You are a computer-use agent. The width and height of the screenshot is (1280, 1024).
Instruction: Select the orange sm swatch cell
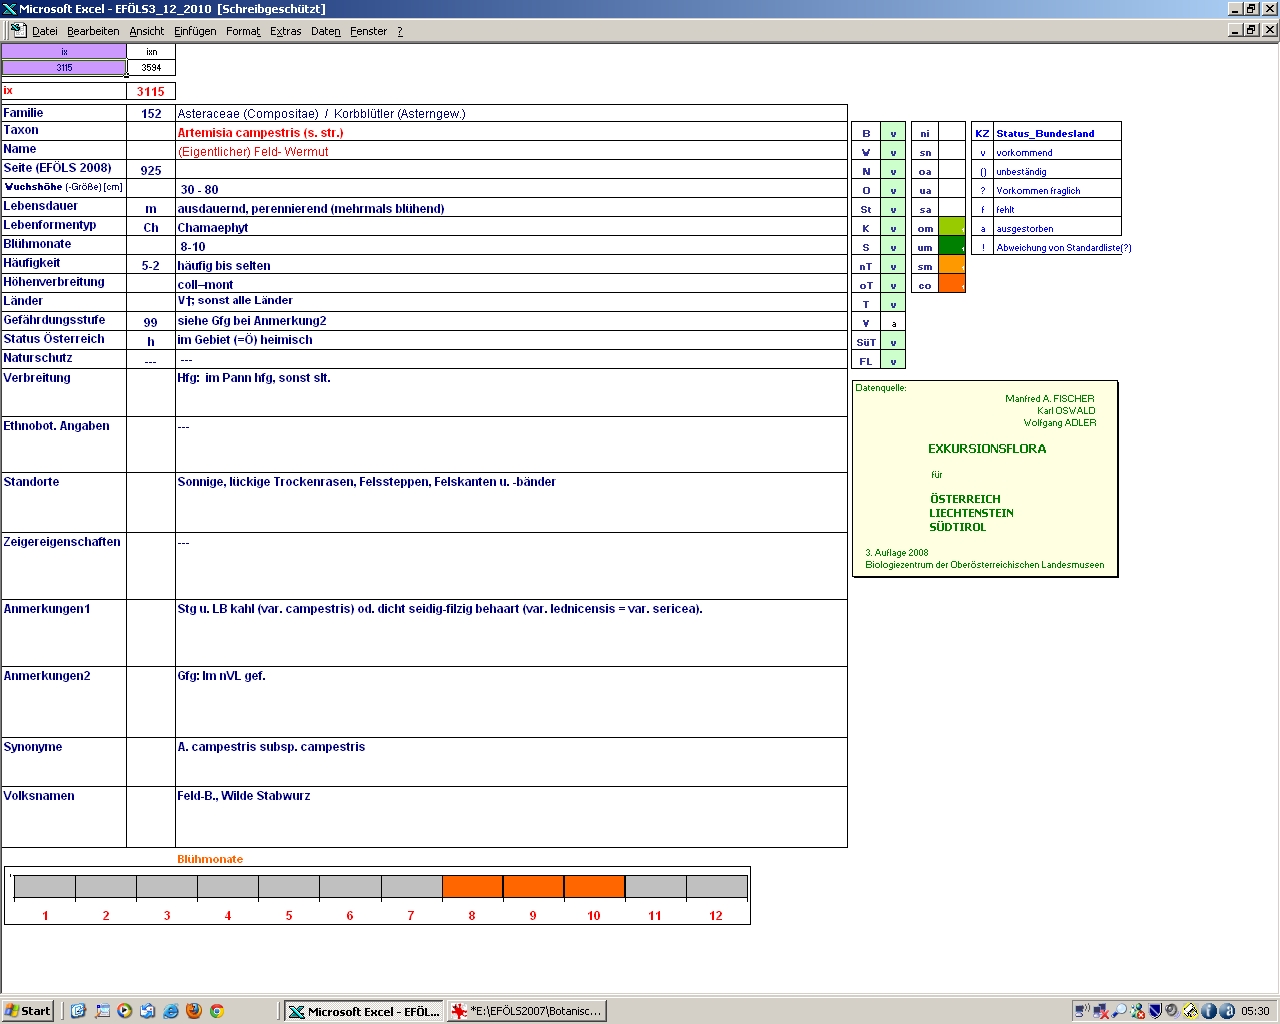pos(952,266)
